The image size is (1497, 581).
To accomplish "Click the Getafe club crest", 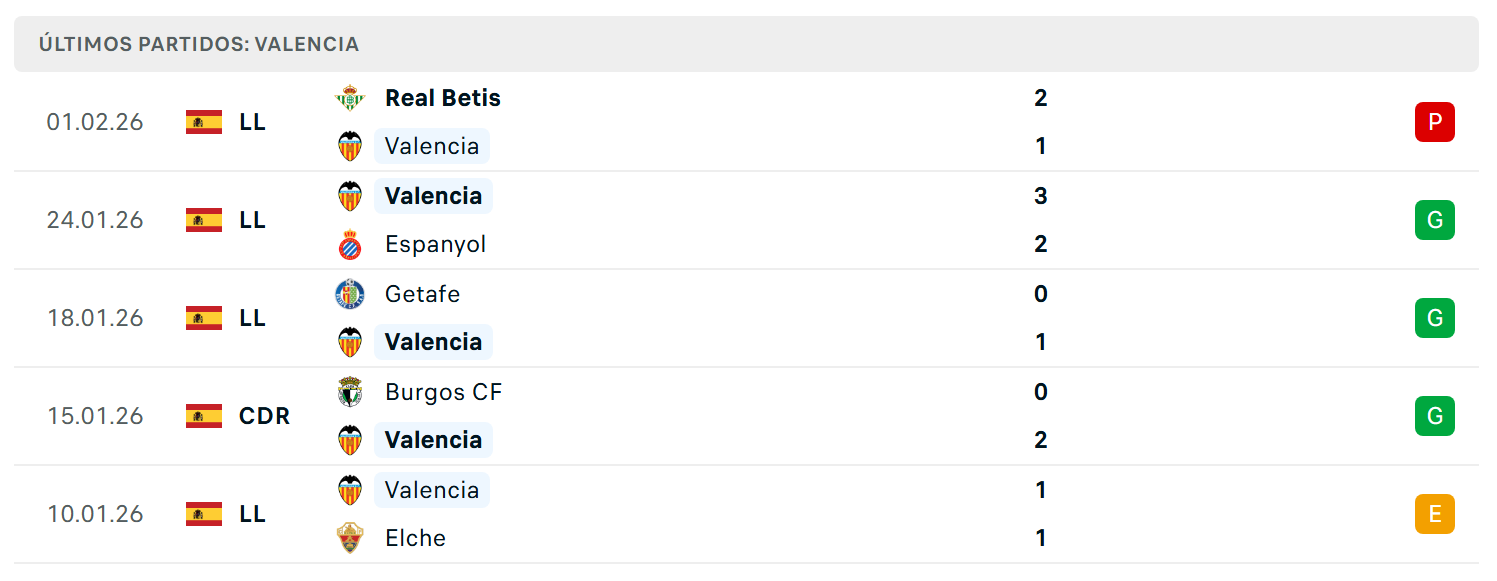I will point(350,294).
